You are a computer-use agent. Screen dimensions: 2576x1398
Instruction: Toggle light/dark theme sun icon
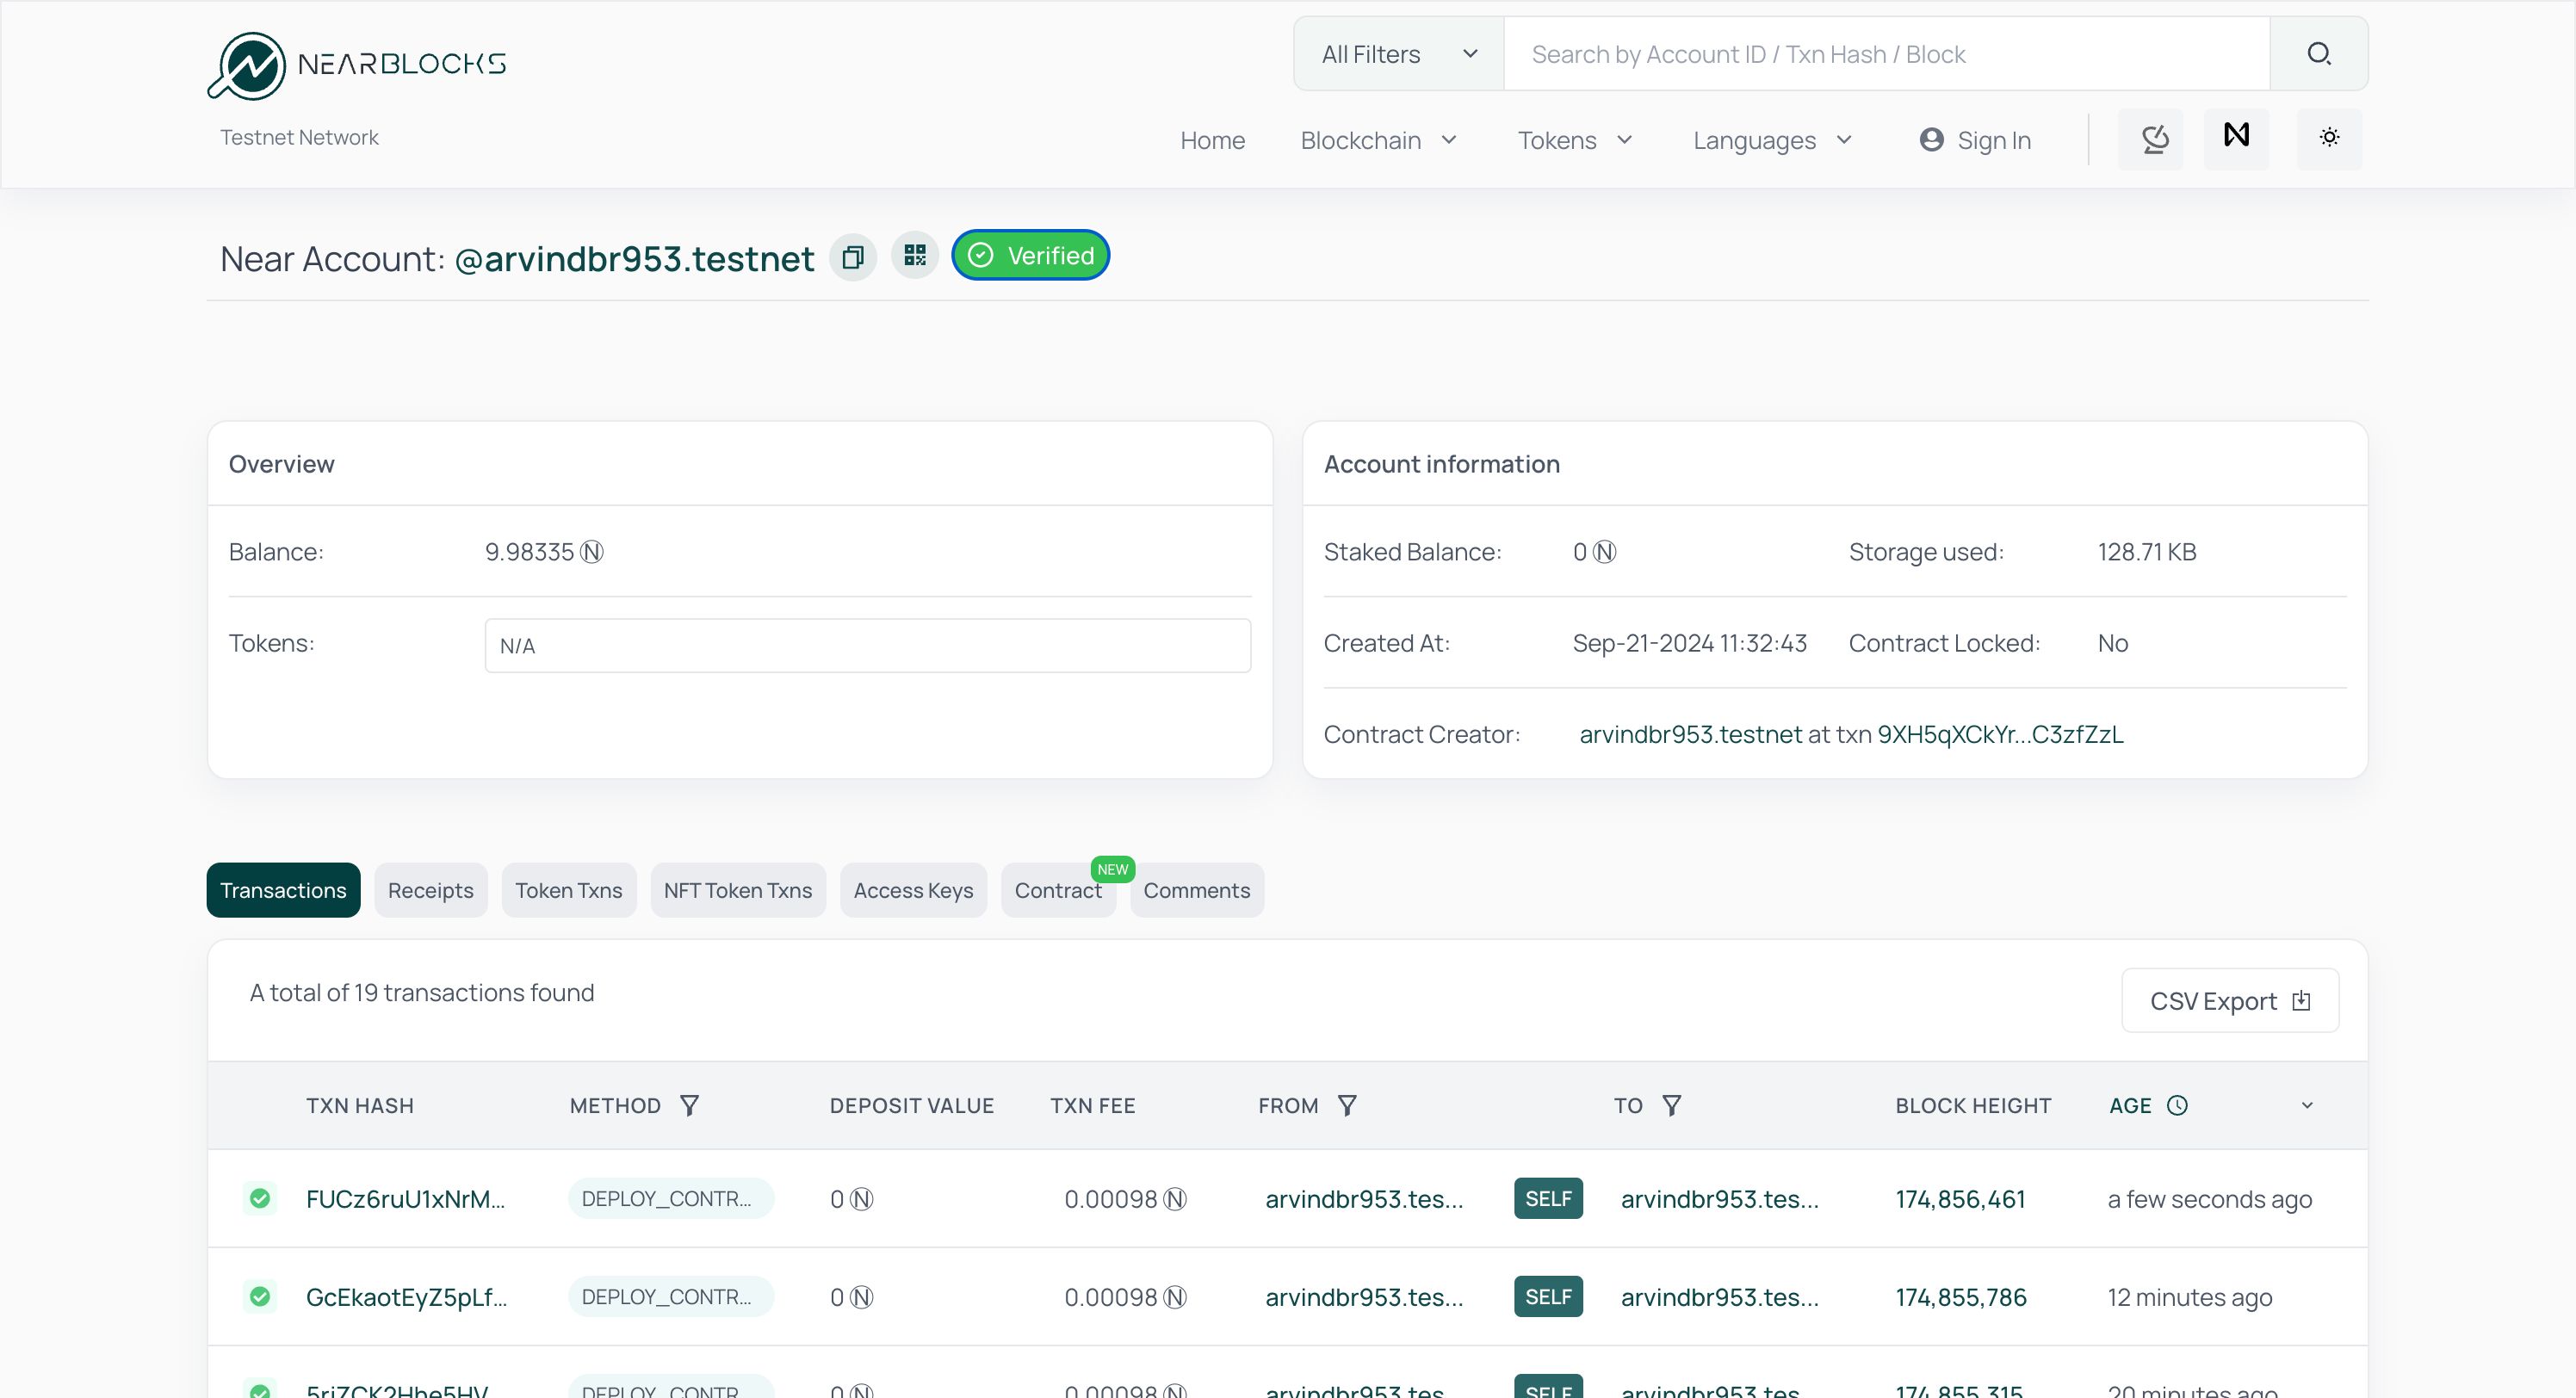pyautogui.click(x=2329, y=138)
